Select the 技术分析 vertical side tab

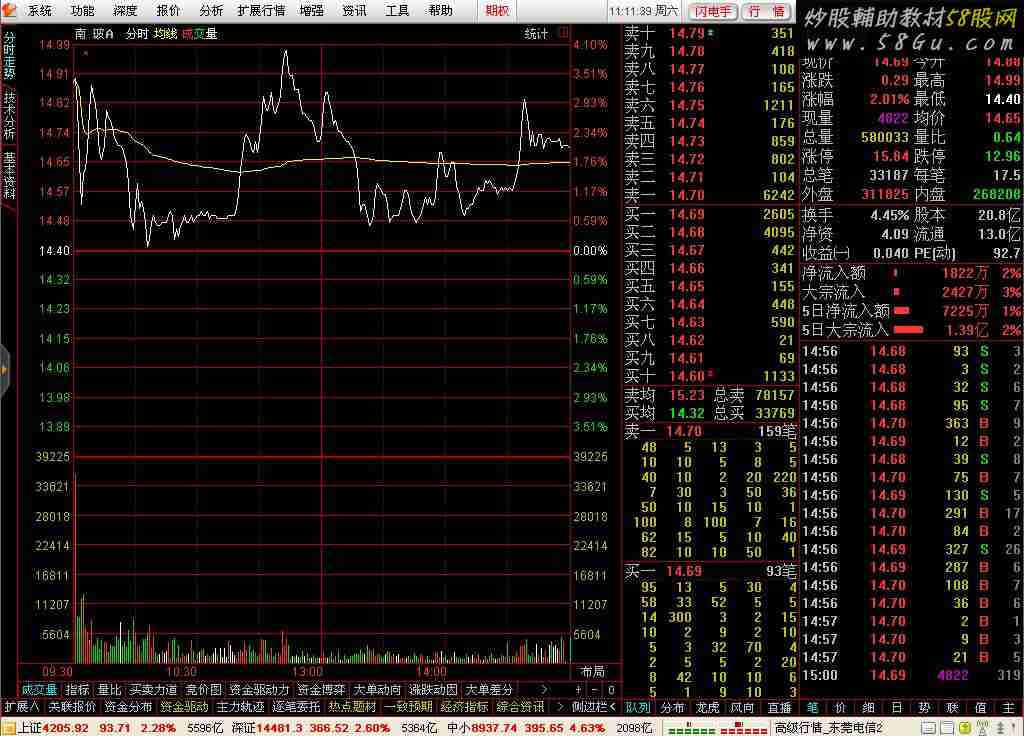click(x=9, y=115)
